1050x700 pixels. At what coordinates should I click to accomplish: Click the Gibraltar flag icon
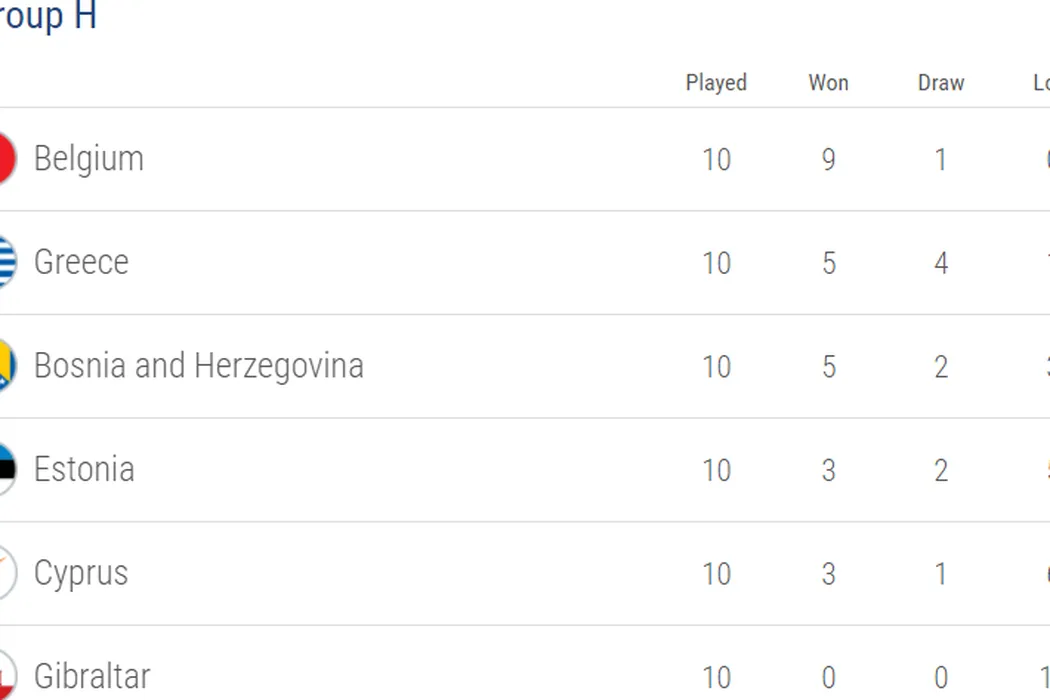tap(6, 676)
